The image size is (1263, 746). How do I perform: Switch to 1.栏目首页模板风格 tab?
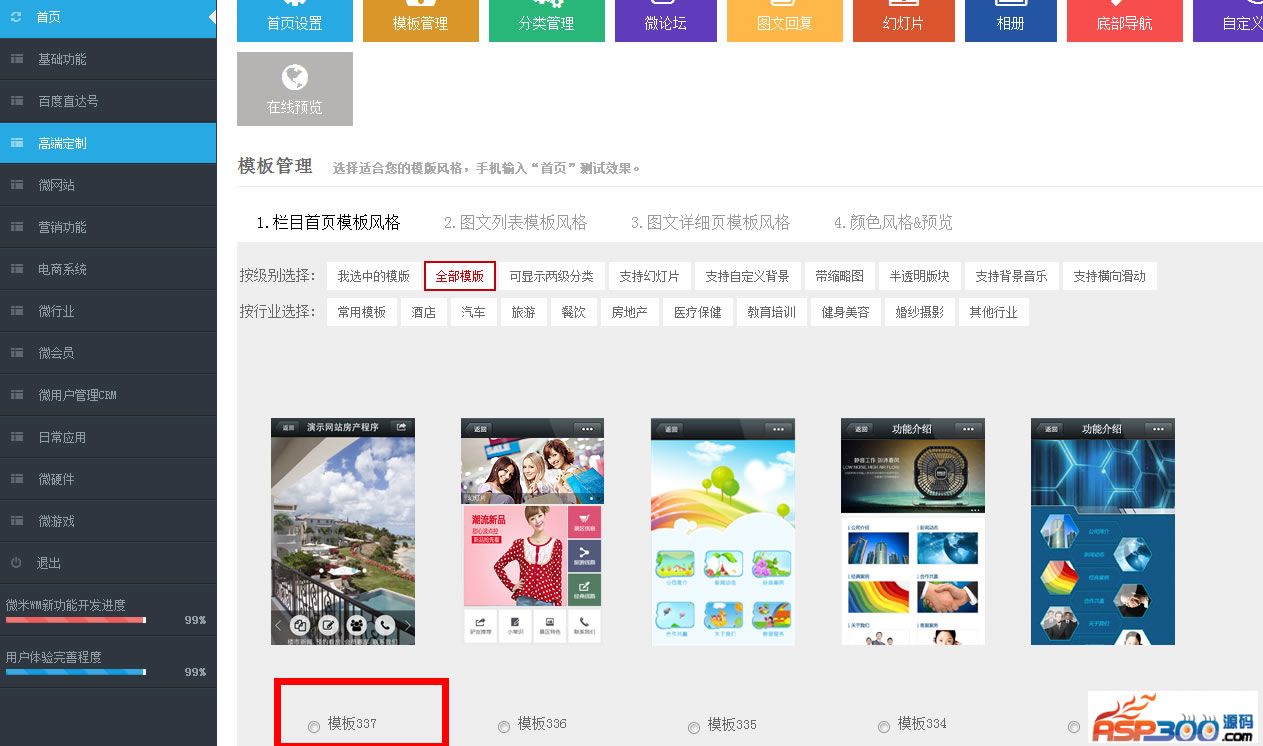[328, 222]
